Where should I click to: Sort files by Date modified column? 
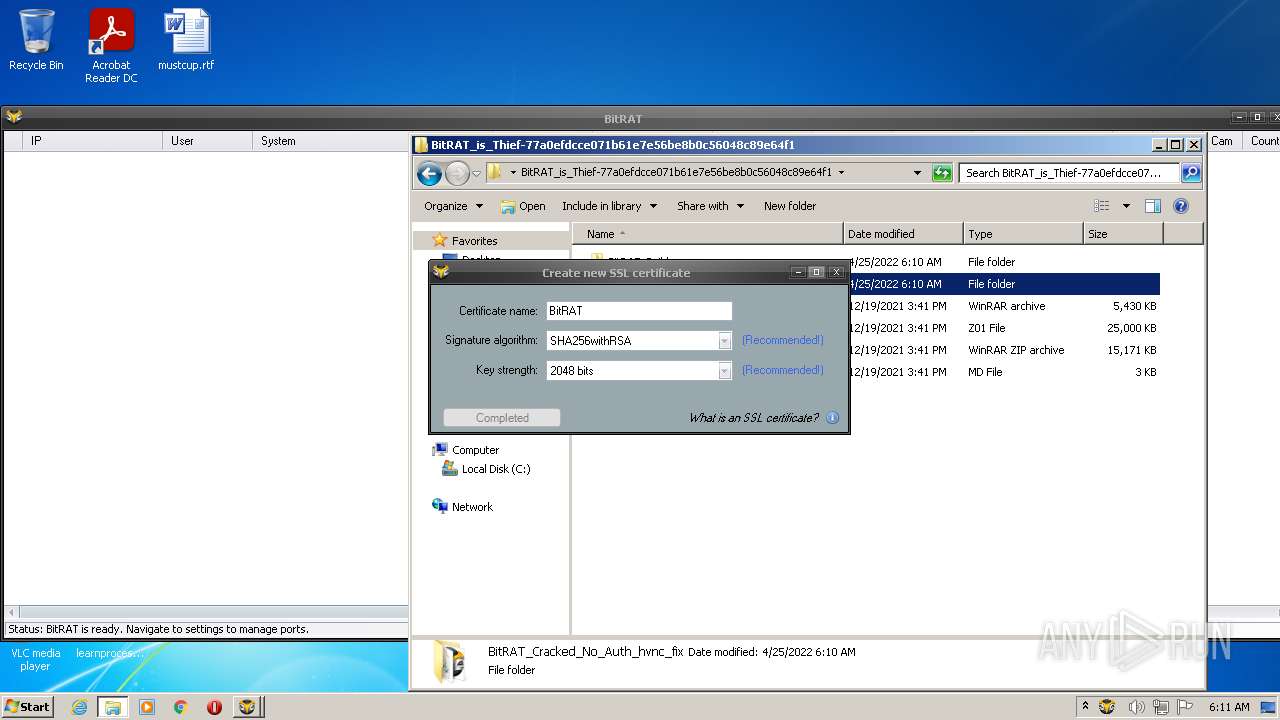point(903,234)
